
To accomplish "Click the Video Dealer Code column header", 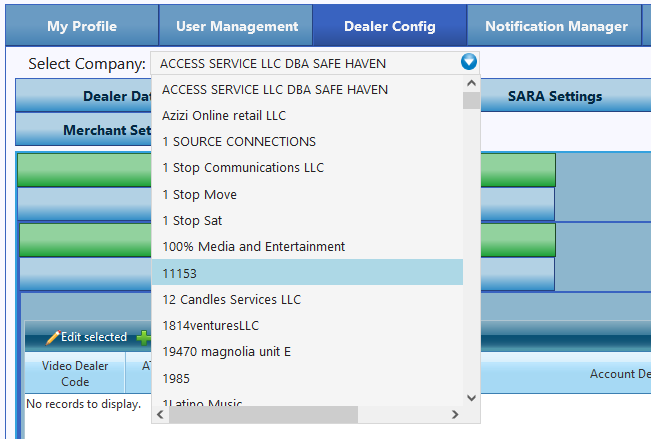I will coord(75,373).
